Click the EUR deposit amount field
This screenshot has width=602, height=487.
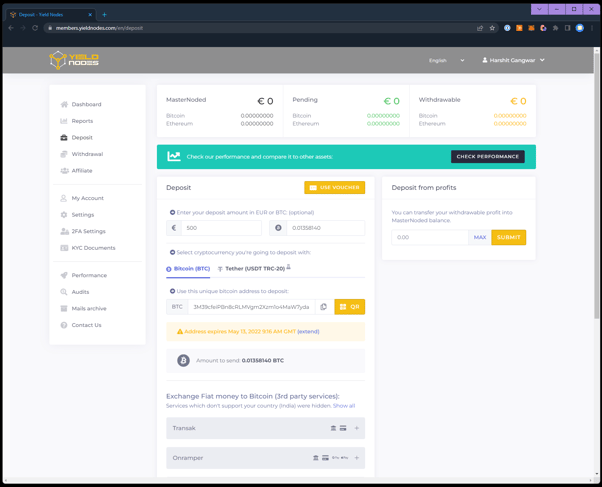pos(221,228)
